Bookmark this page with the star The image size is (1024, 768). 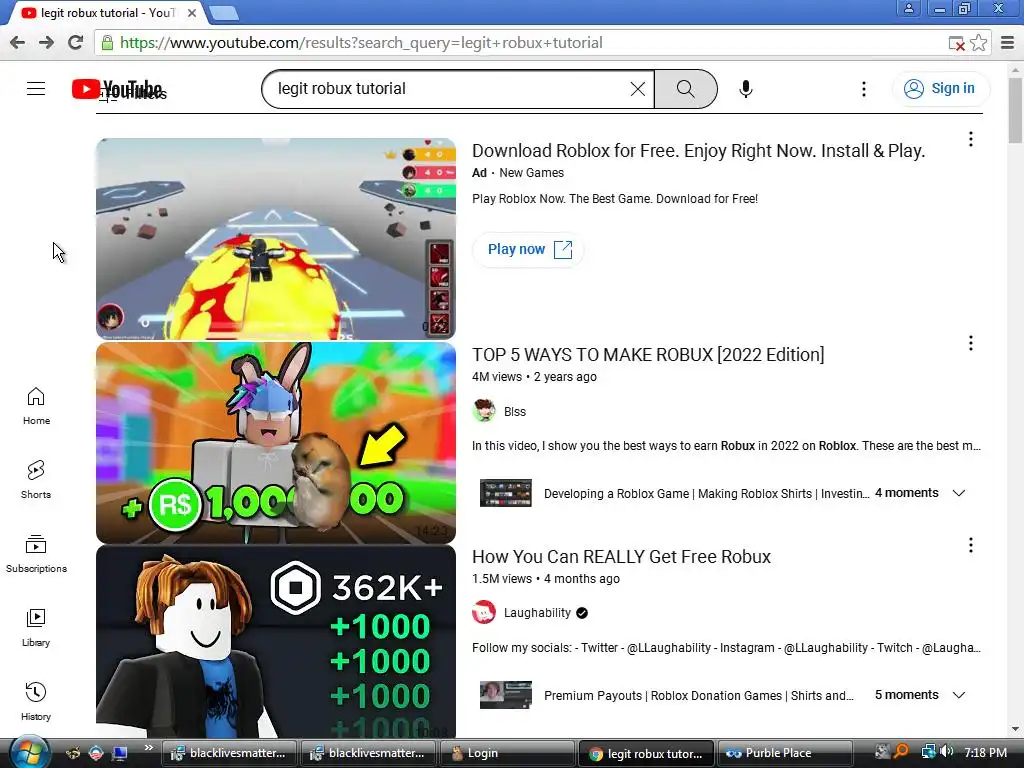pos(978,43)
